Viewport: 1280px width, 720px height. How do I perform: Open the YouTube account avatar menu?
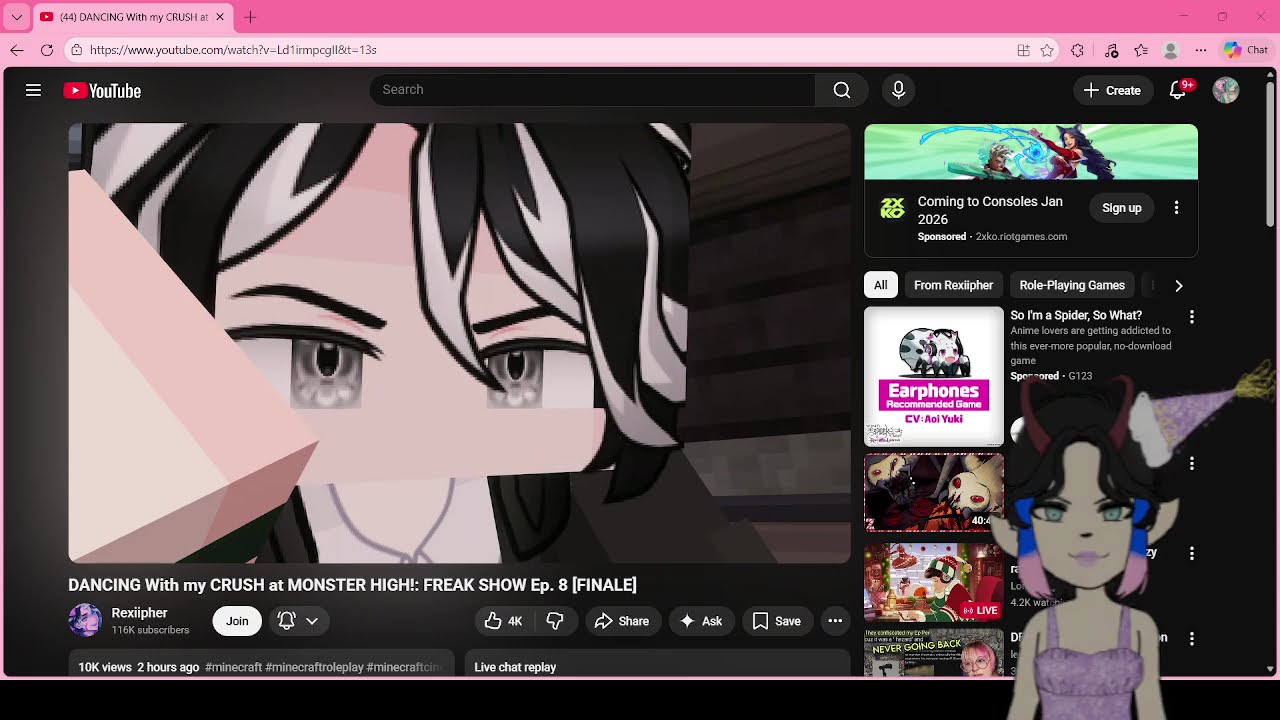click(x=1226, y=90)
